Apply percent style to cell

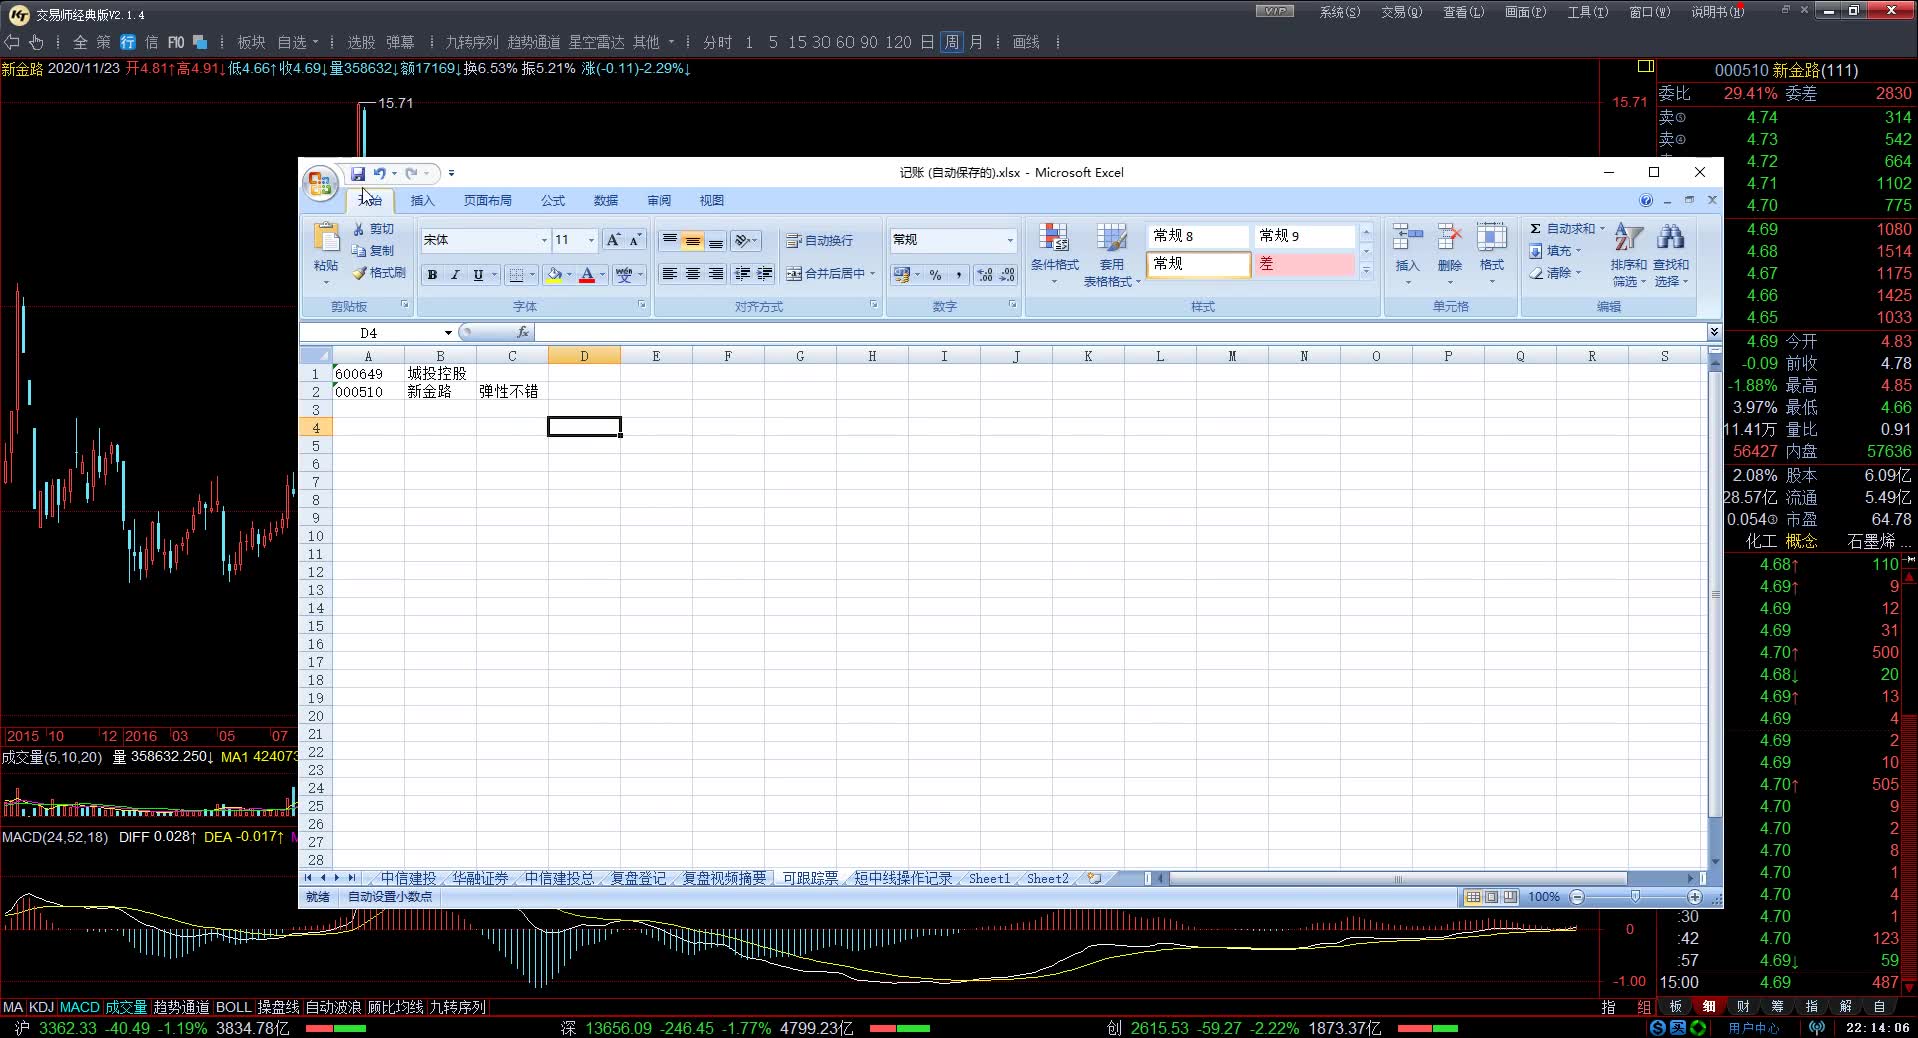point(935,275)
